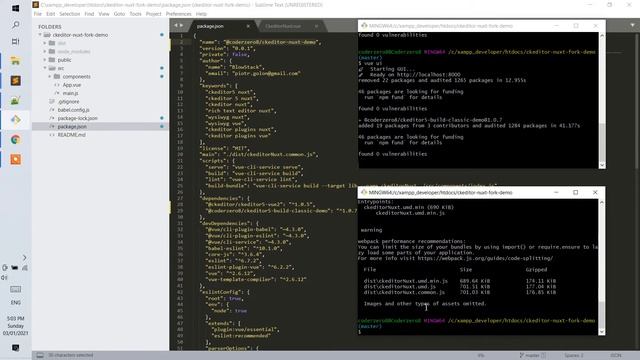
Task: Expand the node_modules folder
Action: coord(45,51)
